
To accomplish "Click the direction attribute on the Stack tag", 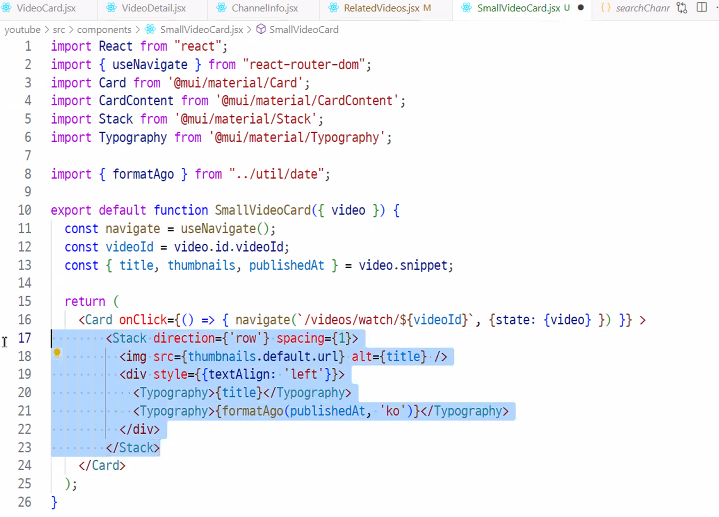I will [x=184, y=338].
